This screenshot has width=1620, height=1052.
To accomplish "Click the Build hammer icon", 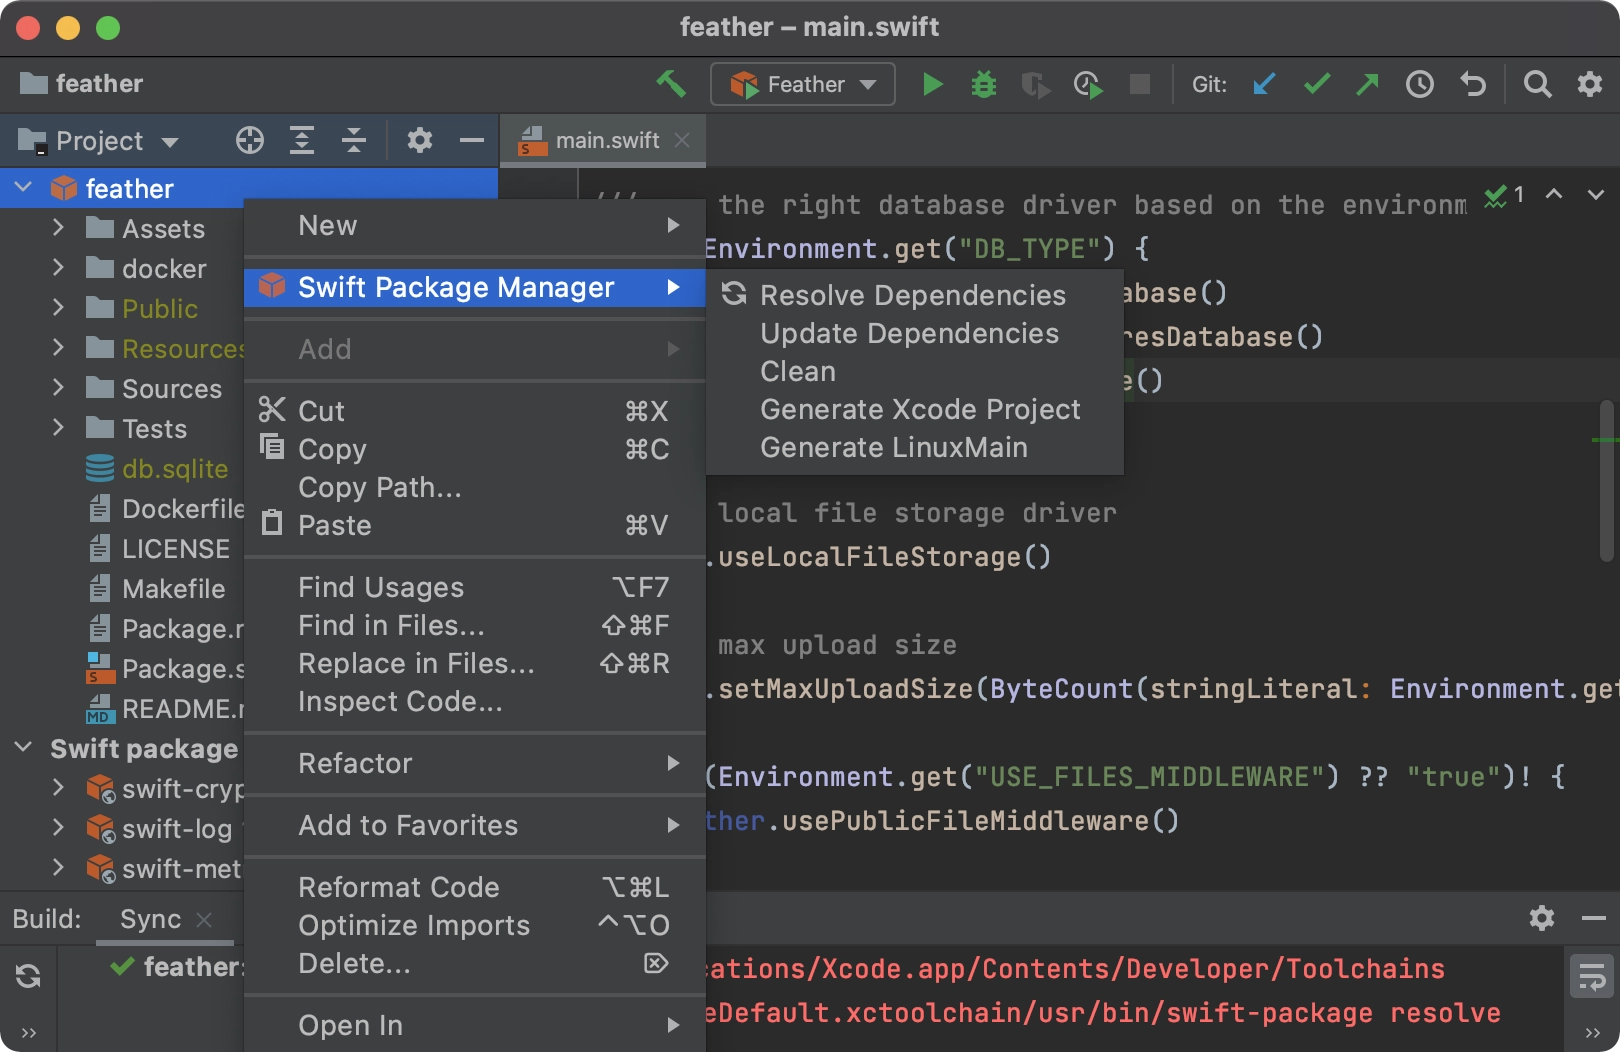I will click(671, 84).
